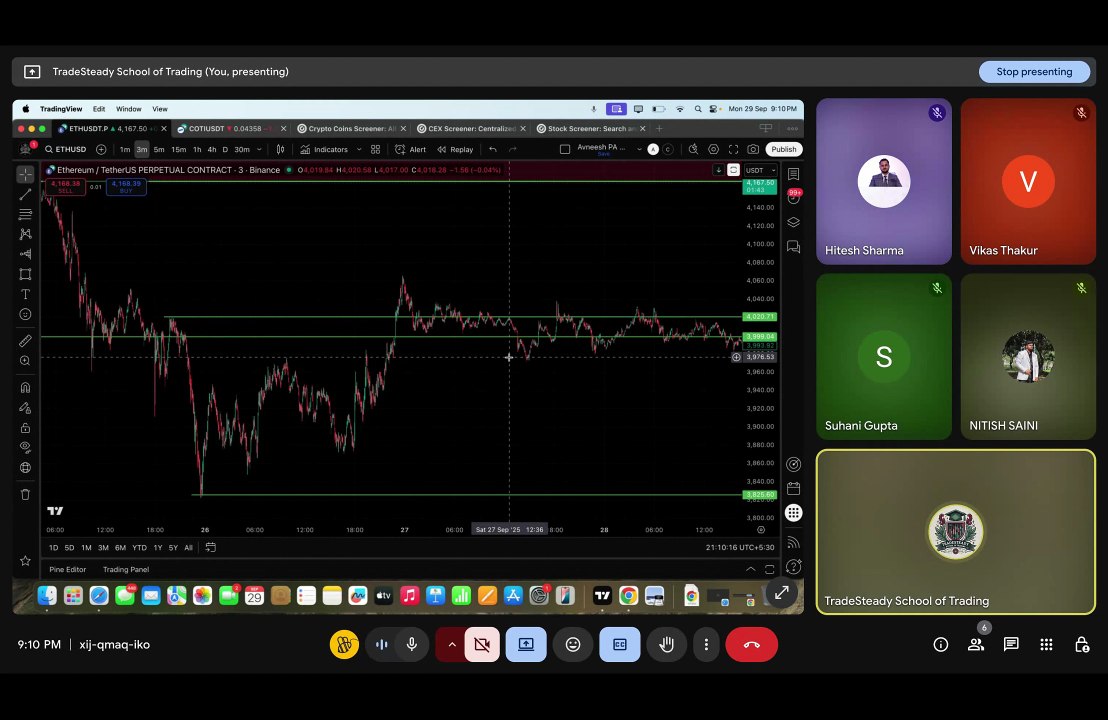Screen dimensions: 1108x720
Task: Select the NITISH SAINI participant tile
Action: [1028, 357]
